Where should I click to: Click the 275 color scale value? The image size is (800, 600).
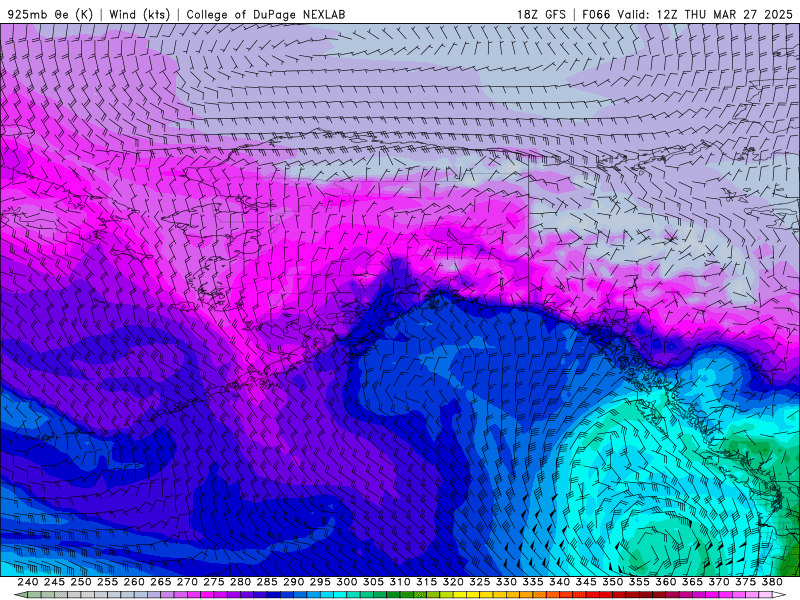[x=213, y=582]
